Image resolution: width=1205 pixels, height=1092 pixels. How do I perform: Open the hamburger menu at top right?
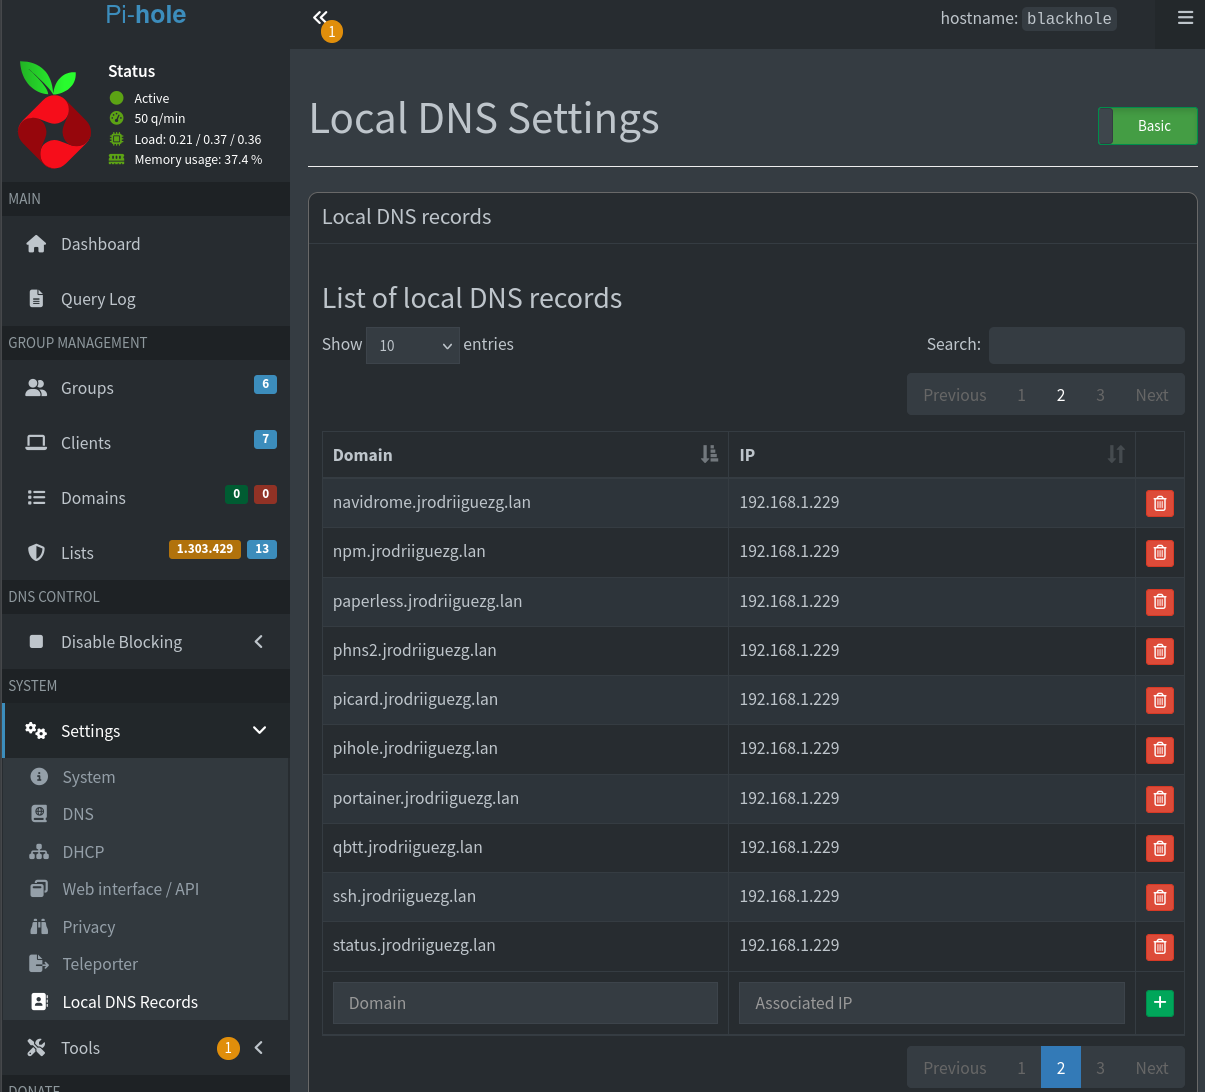[x=1185, y=18]
